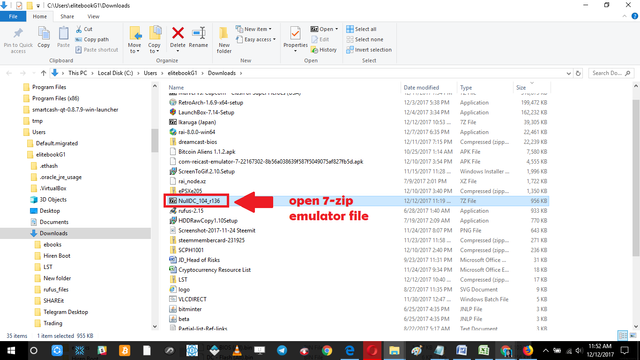Click This PC in the address bar
640x360 pixels.
[78, 73]
